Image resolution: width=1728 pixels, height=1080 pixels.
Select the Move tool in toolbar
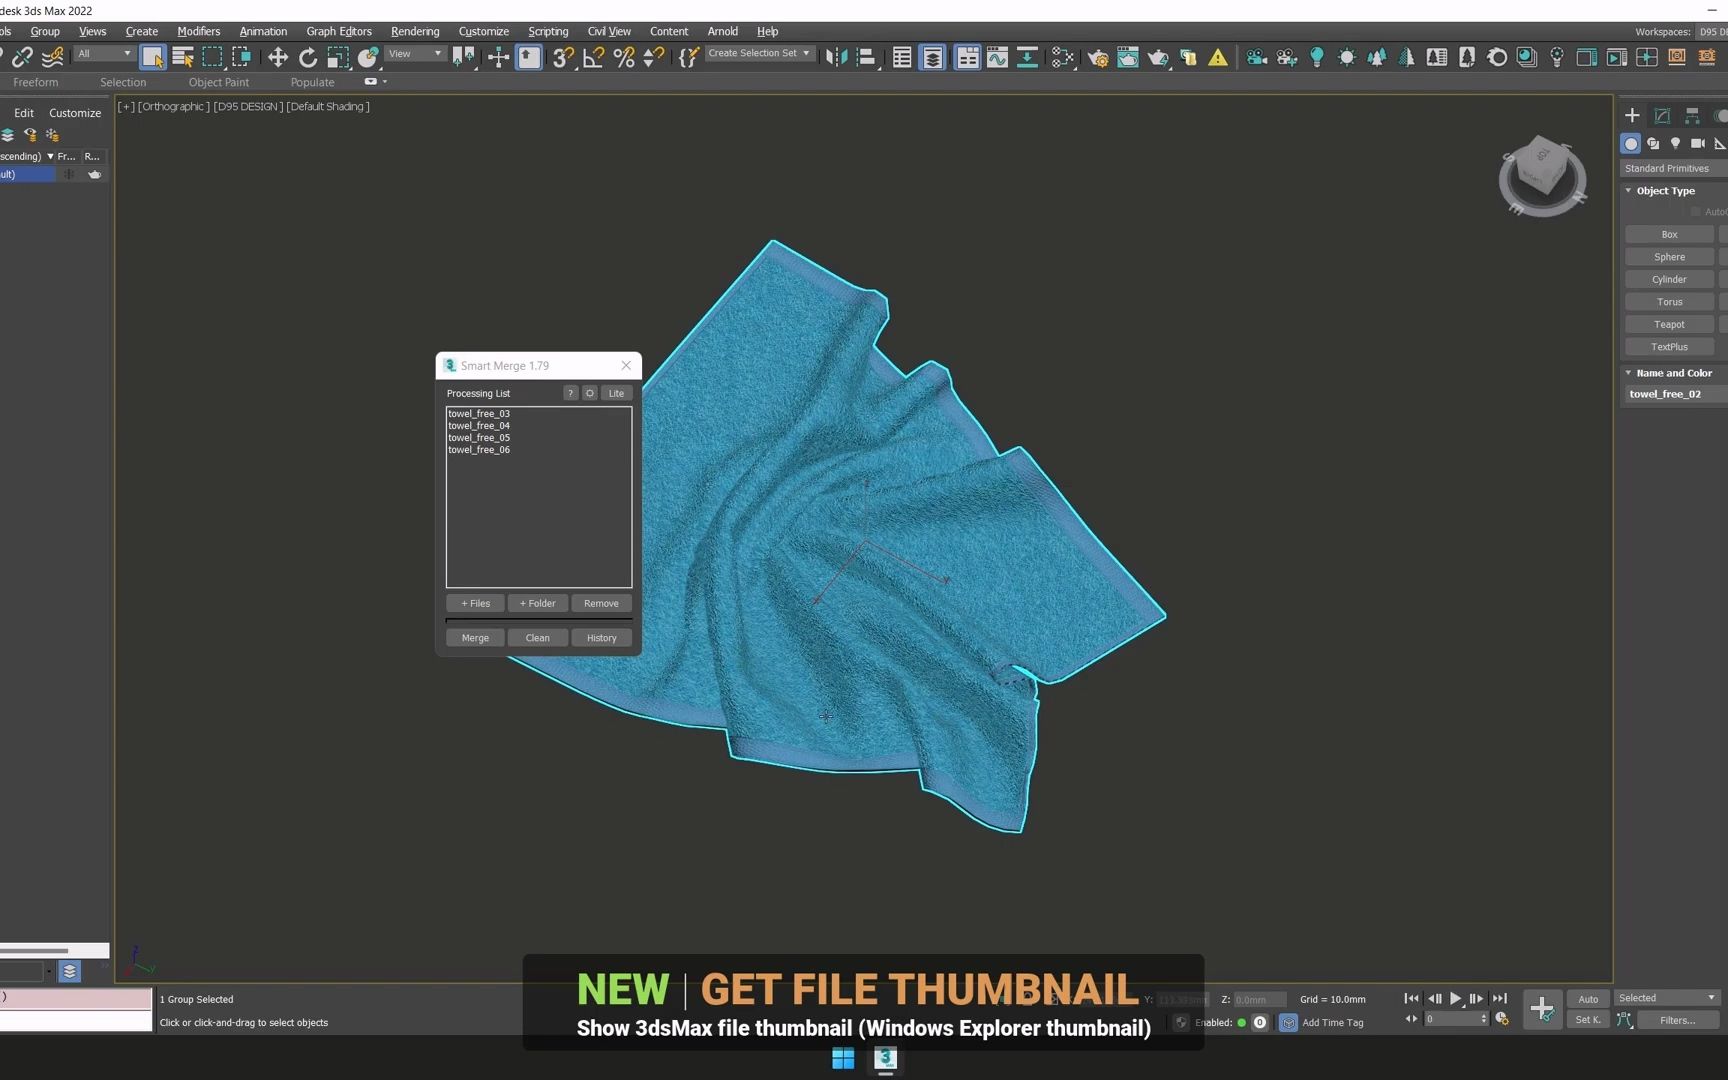pos(278,58)
